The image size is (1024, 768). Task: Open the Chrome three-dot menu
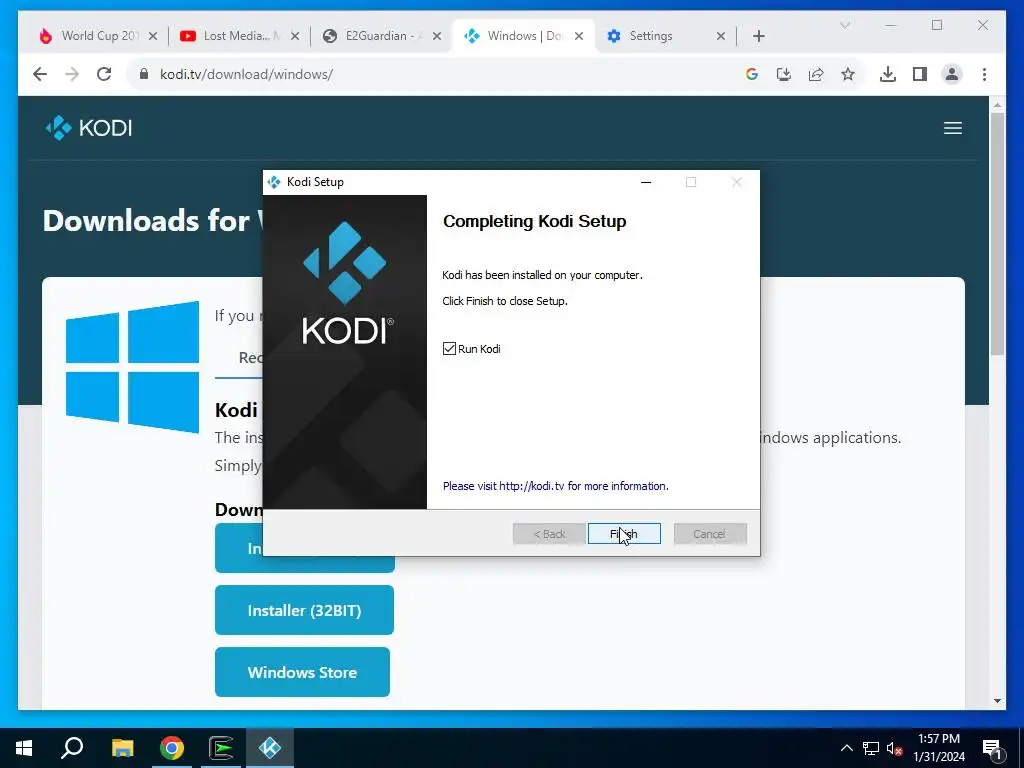pos(984,74)
